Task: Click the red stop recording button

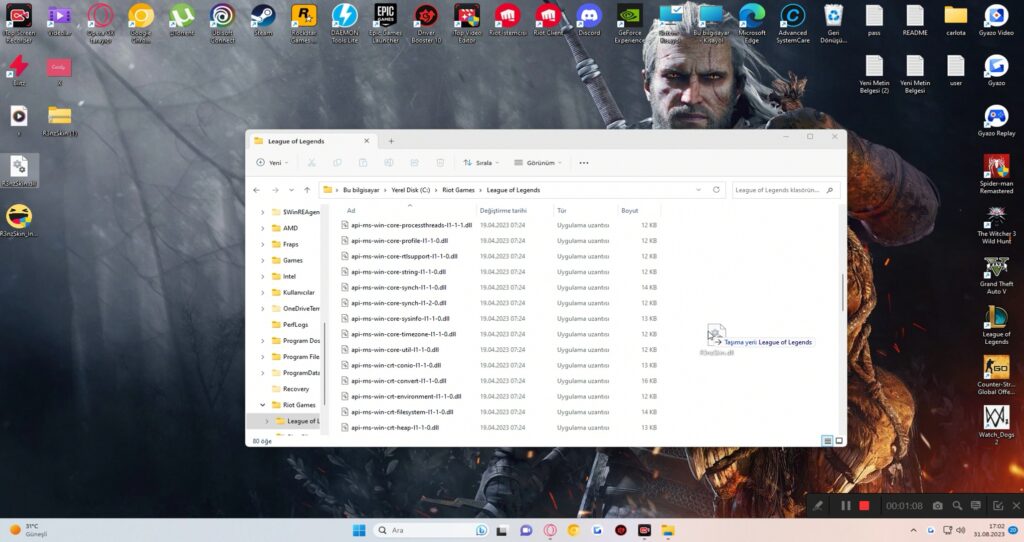Action: 864,505
